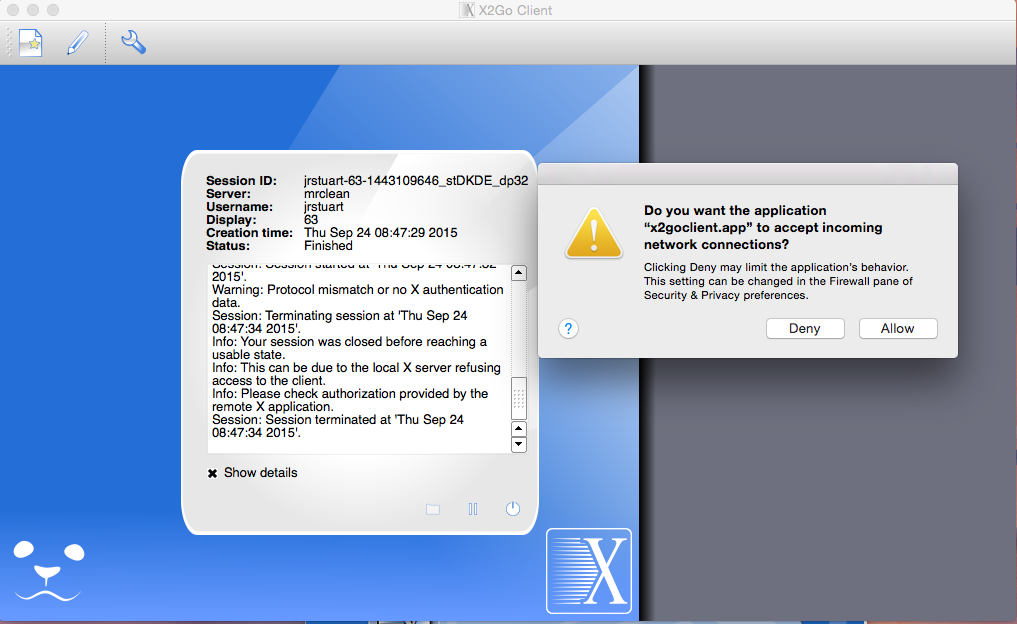Create a new session with the starred document icon
This screenshot has width=1017, height=624.
point(31,43)
